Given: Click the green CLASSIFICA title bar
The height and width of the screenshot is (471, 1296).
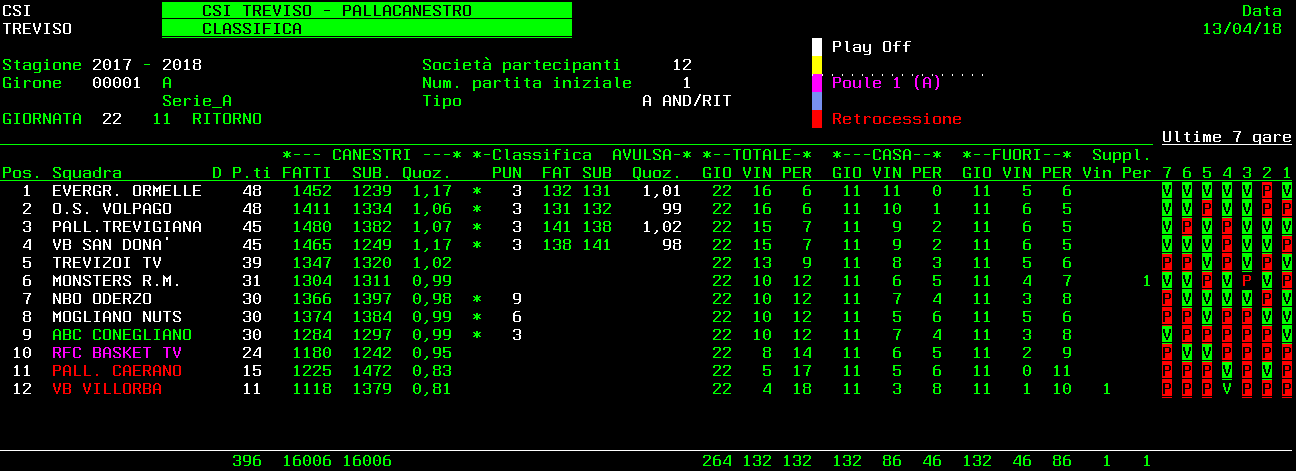Looking at the screenshot, I should click(366, 29).
